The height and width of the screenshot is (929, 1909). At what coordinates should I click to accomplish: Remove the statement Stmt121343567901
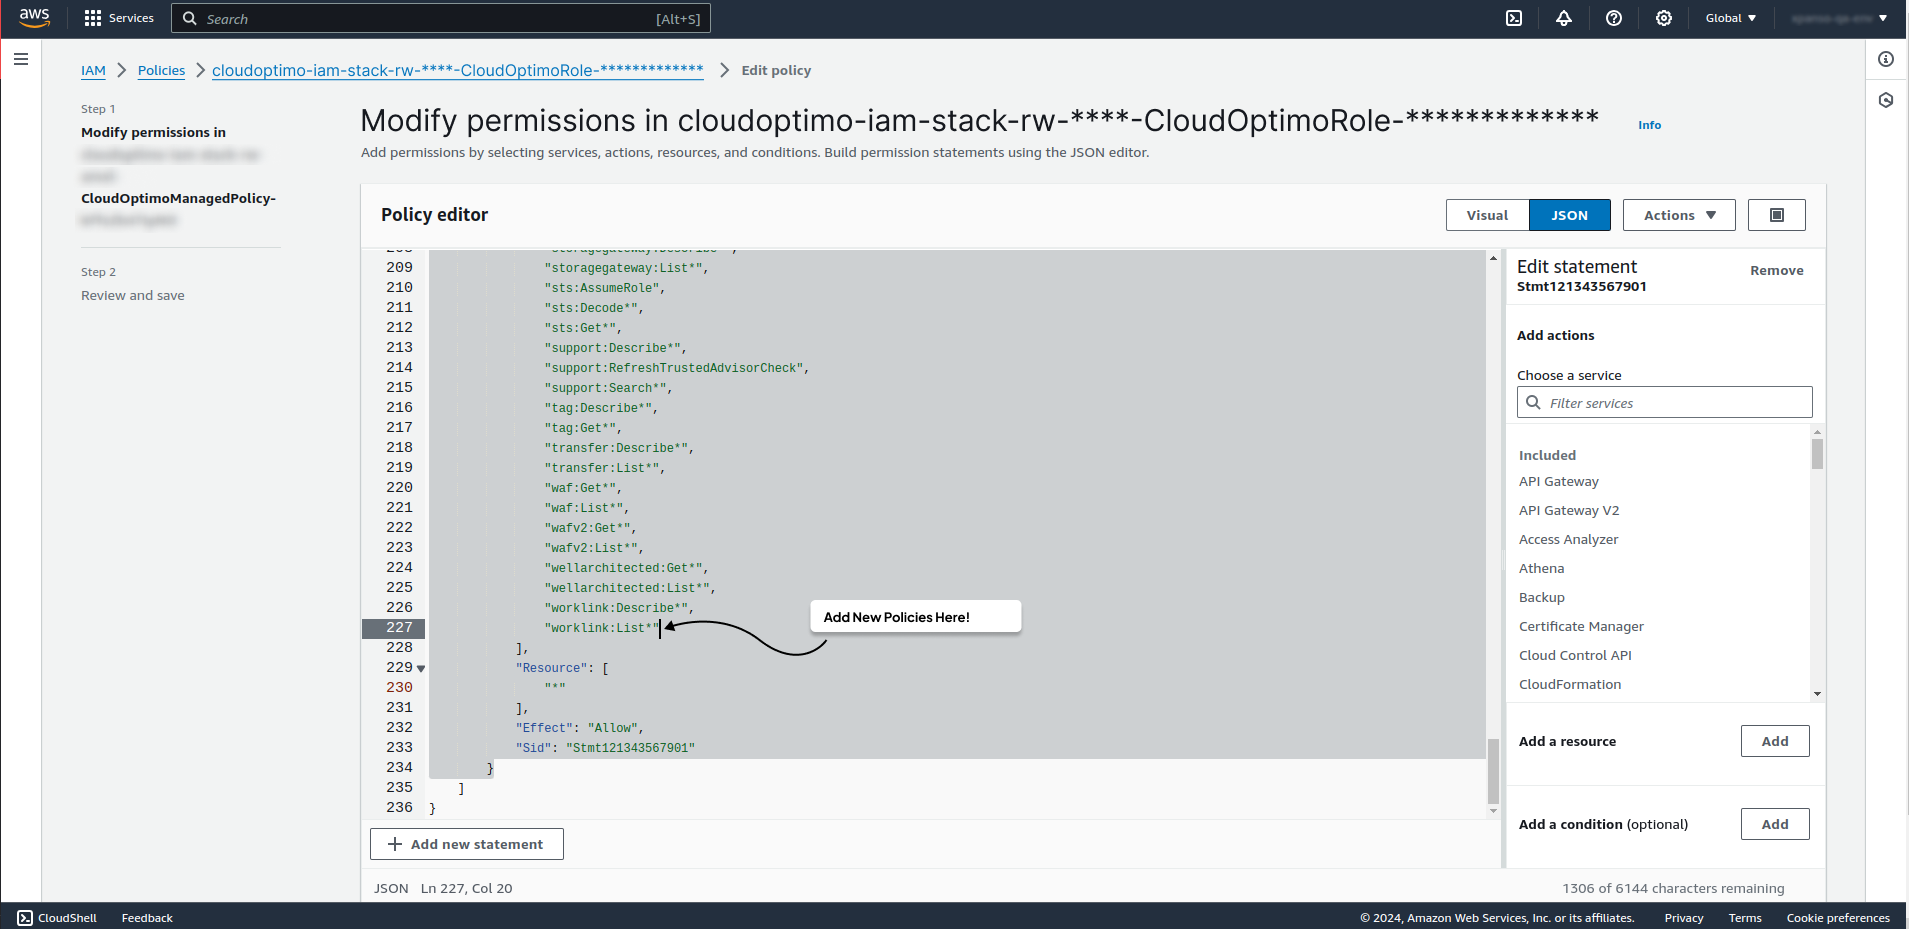pyautogui.click(x=1777, y=270)
